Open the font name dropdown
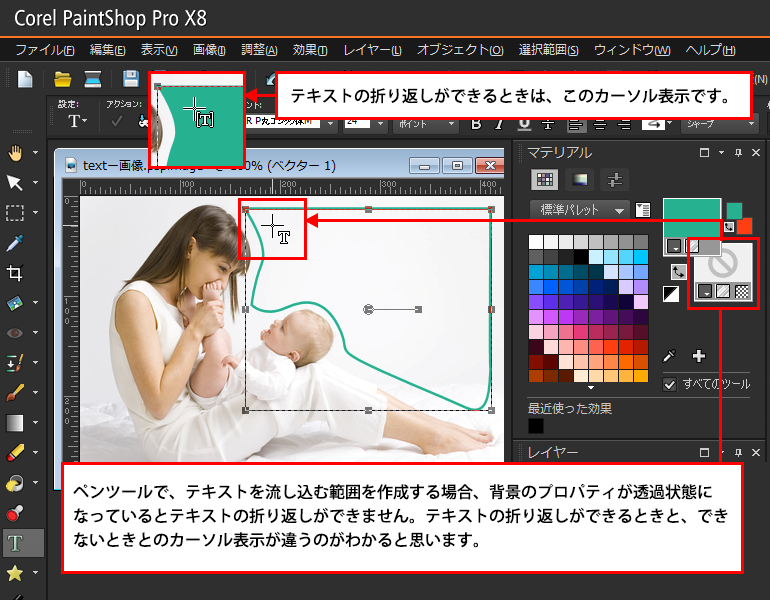 pos(330,124)
